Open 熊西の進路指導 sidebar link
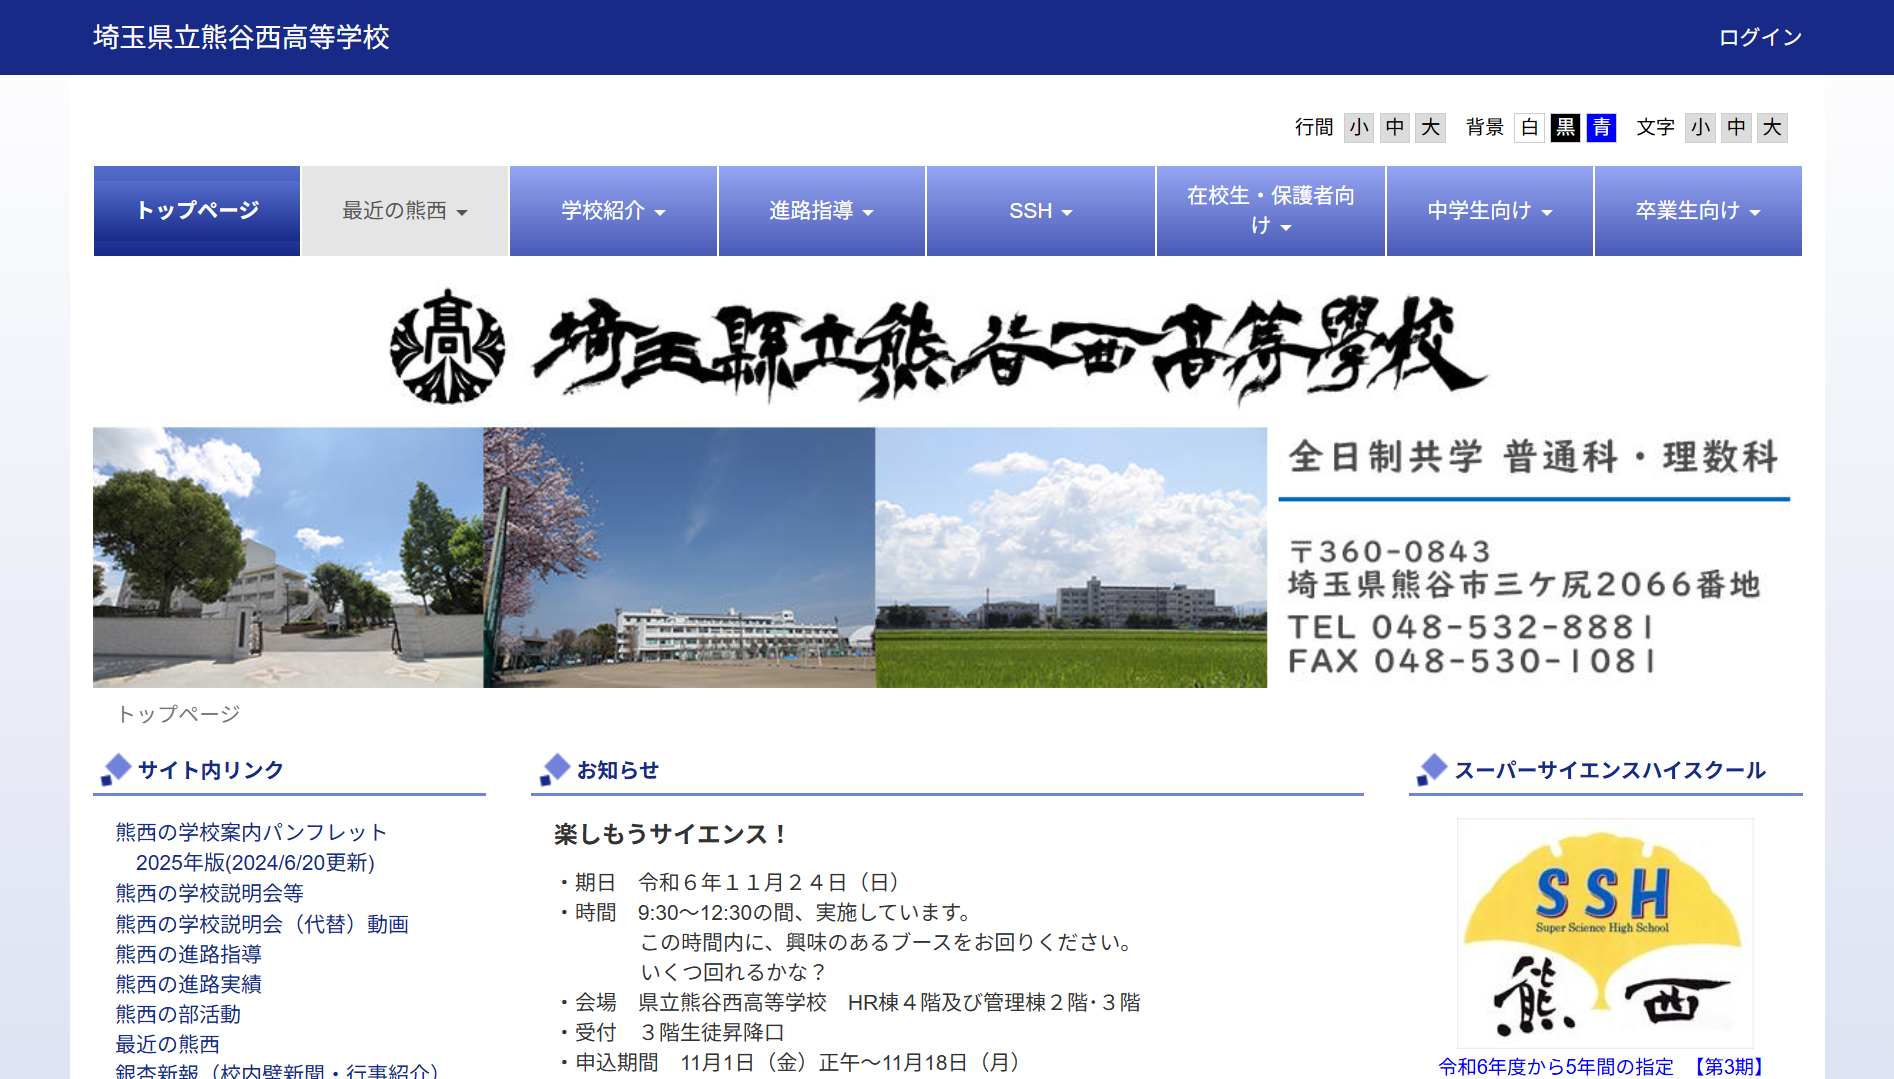 [188, 954]
